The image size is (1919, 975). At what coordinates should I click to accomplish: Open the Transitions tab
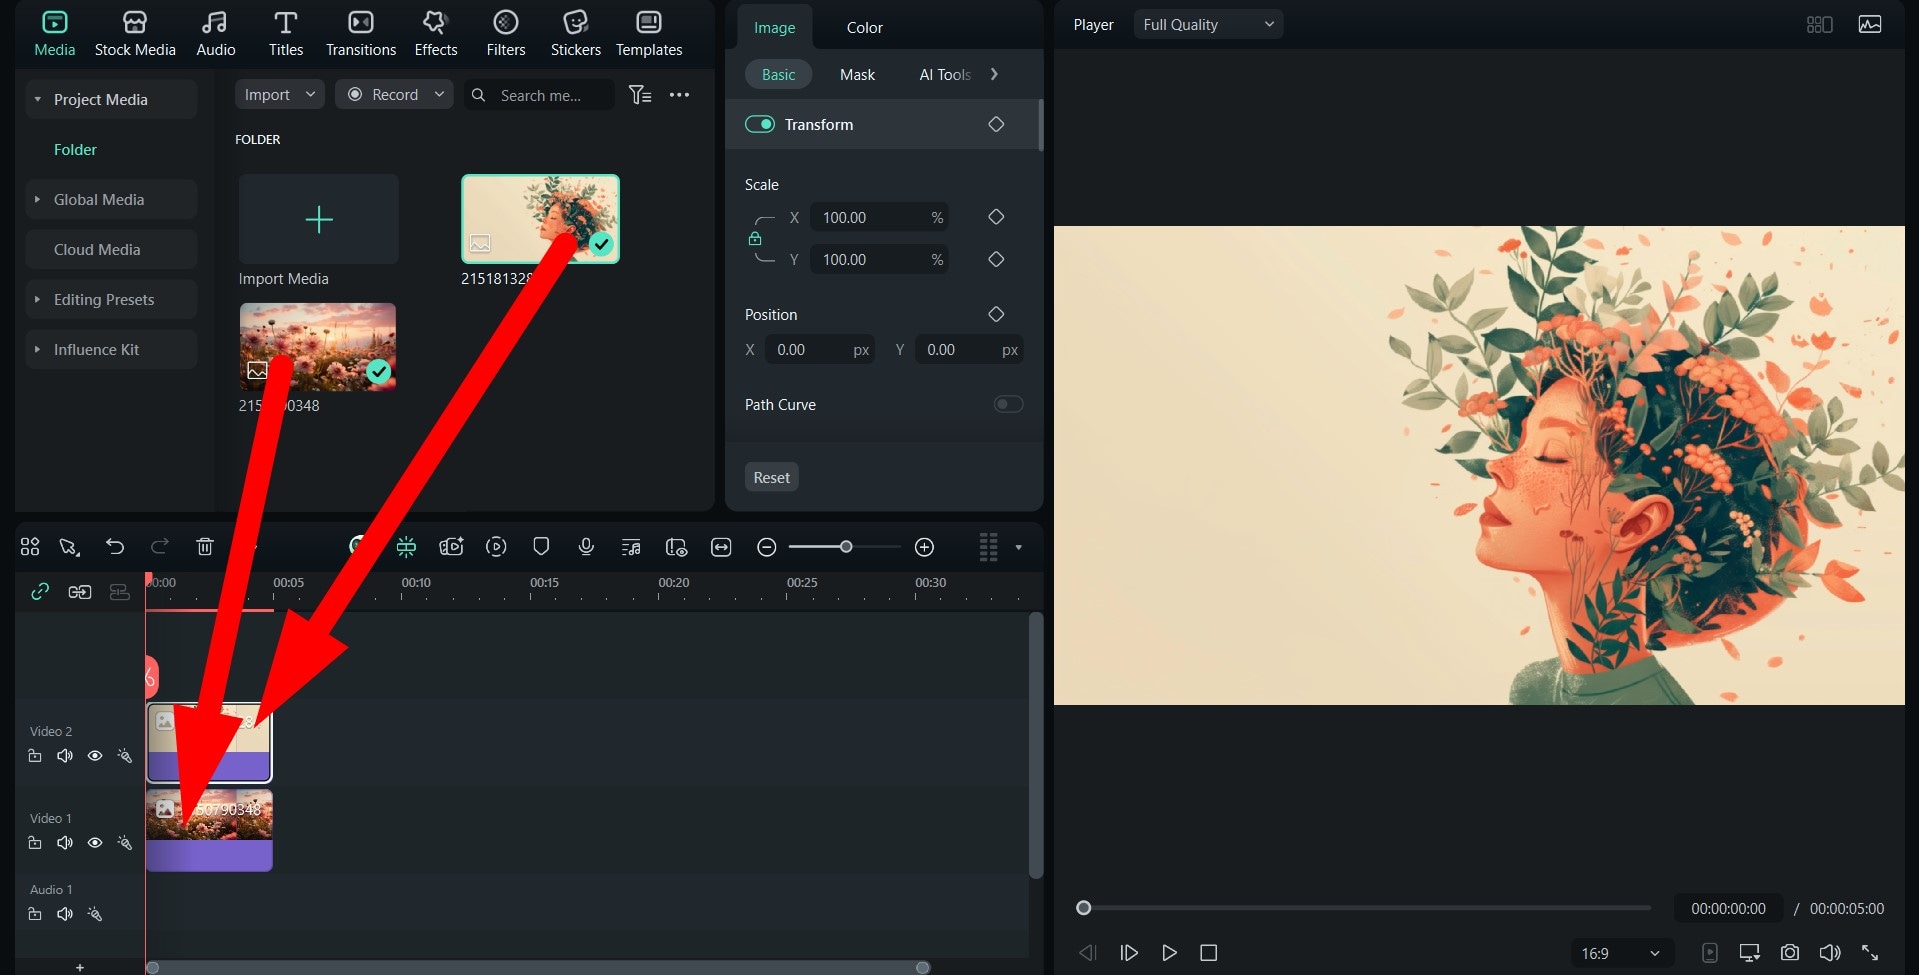click(x=361, y=34)
